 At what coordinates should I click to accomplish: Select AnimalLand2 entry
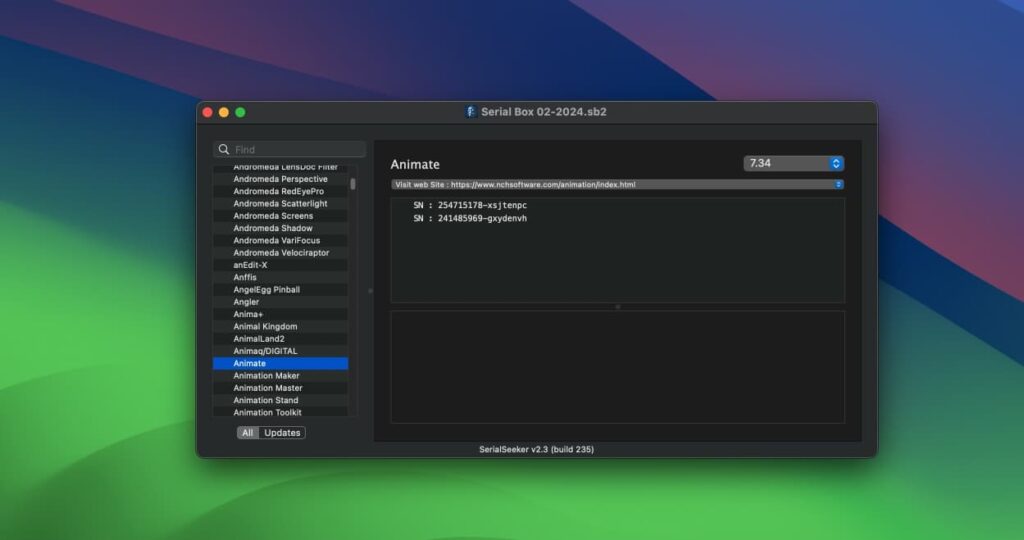281,339
